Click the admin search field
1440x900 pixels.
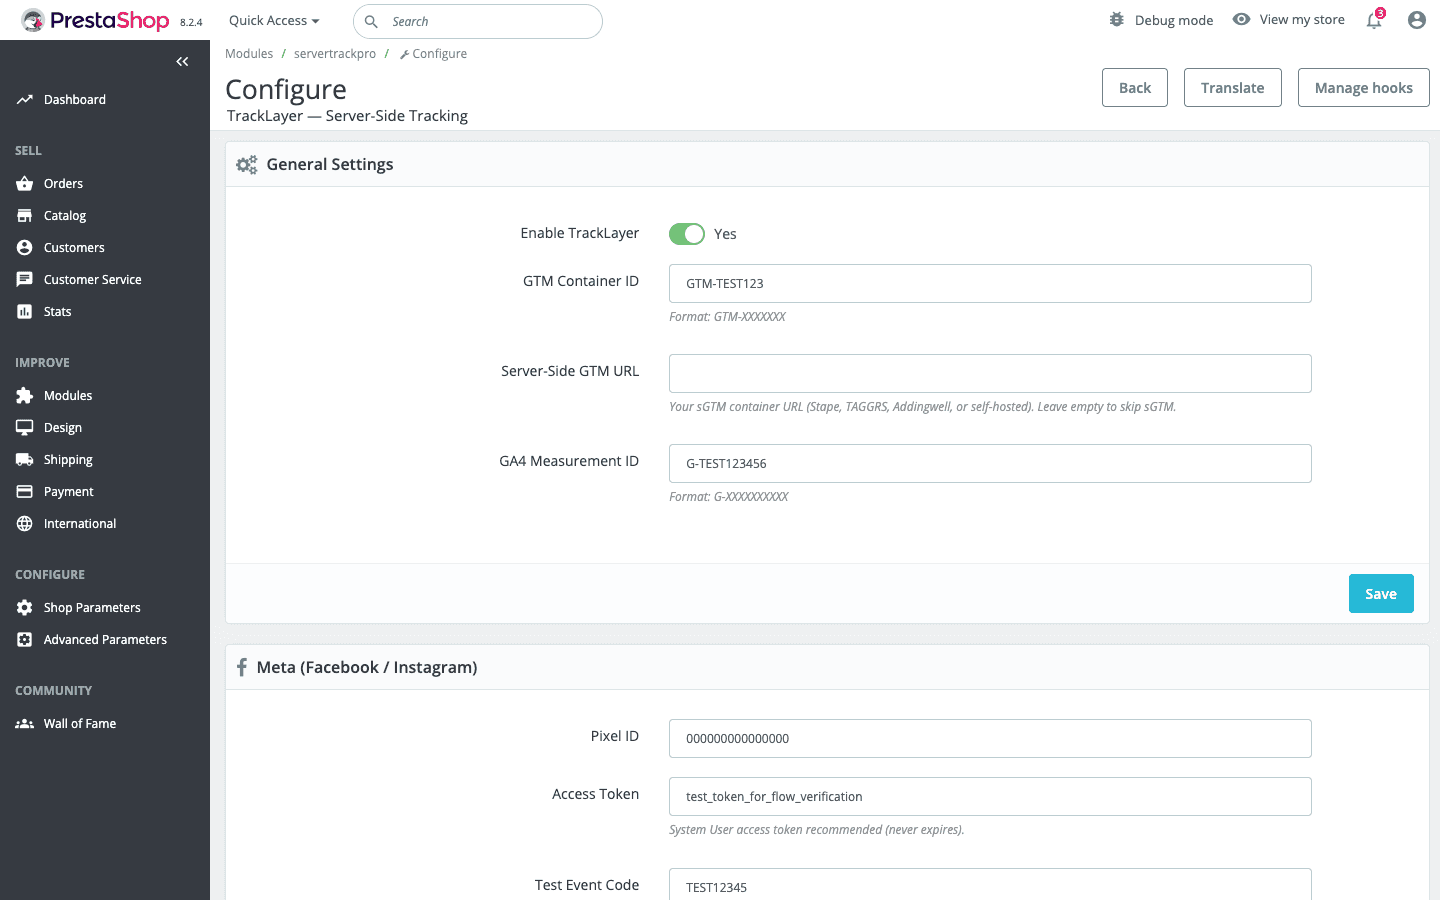[x=477, y=21]
